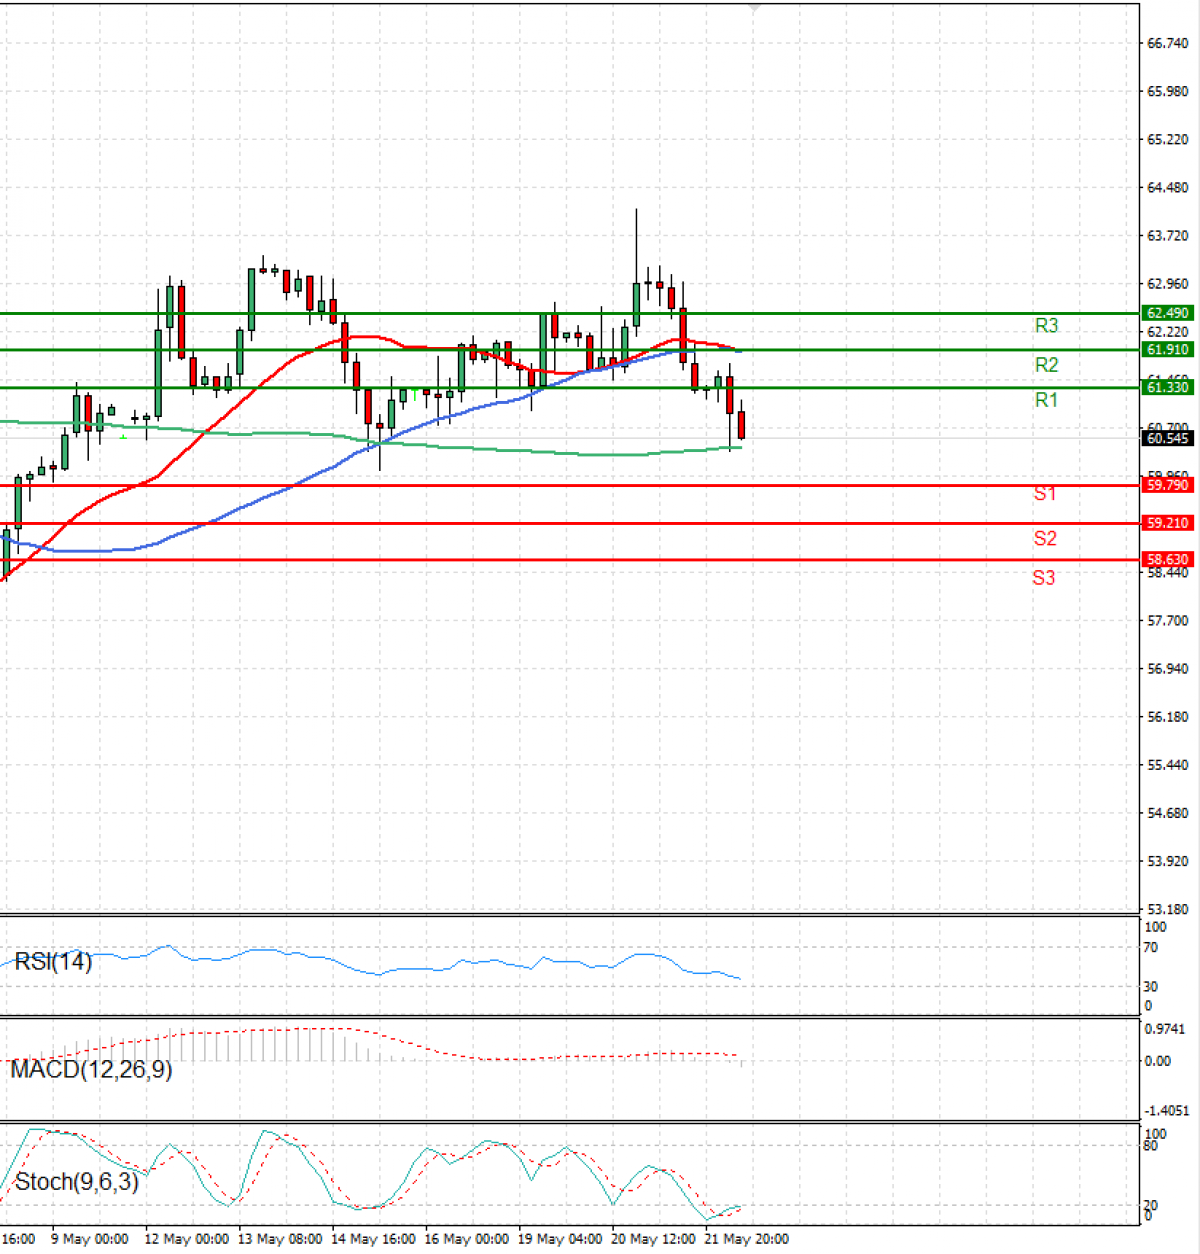This screenshot has height=1254, width=1200.
Task: Select the S1 support tag 59.790
Action: [x=1168, y=484]
